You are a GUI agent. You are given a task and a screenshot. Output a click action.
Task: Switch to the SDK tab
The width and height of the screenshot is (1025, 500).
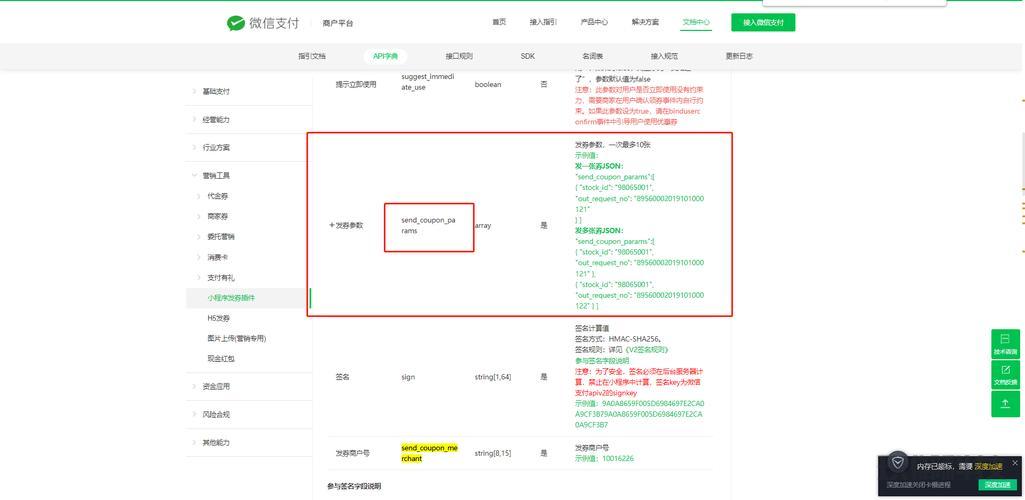click(x=528, y=56)
